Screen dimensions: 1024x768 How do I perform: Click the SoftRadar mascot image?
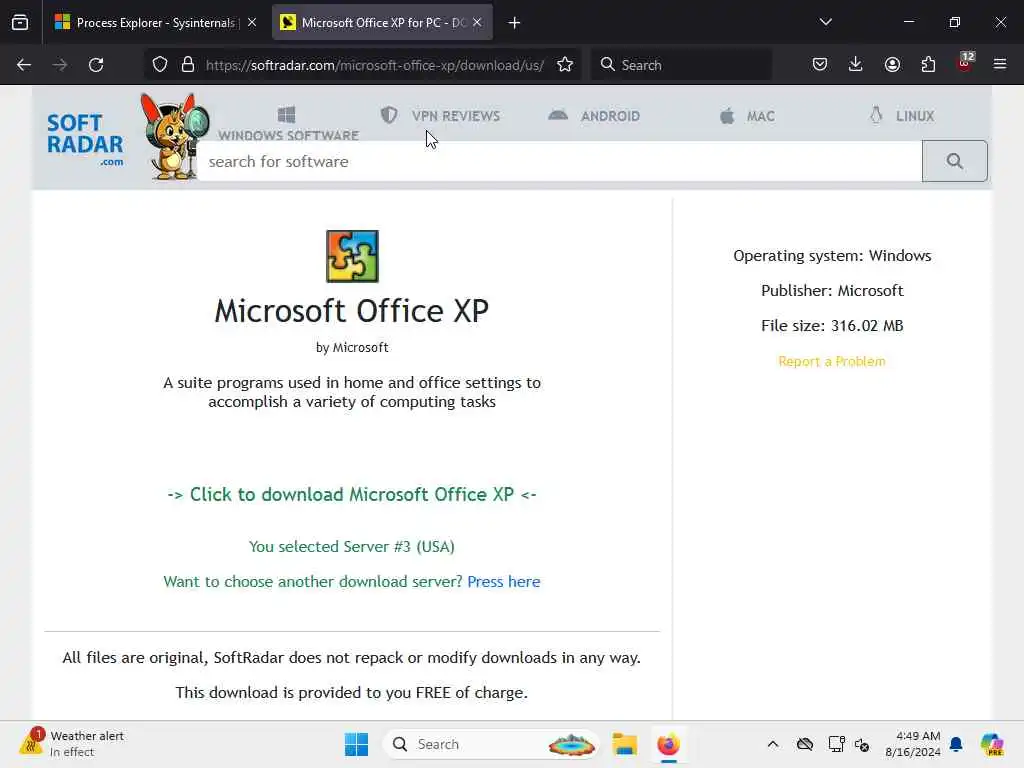tap(174, 136)
